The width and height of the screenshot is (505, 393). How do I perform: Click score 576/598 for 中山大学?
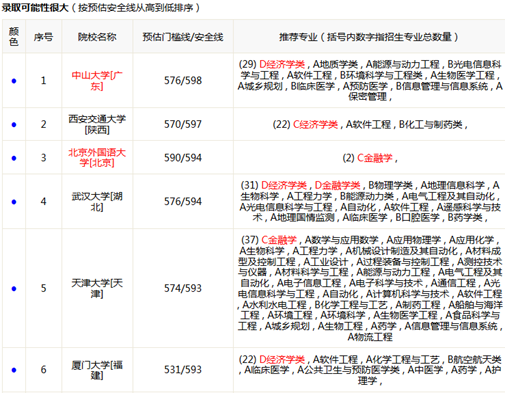click(183, 80)
